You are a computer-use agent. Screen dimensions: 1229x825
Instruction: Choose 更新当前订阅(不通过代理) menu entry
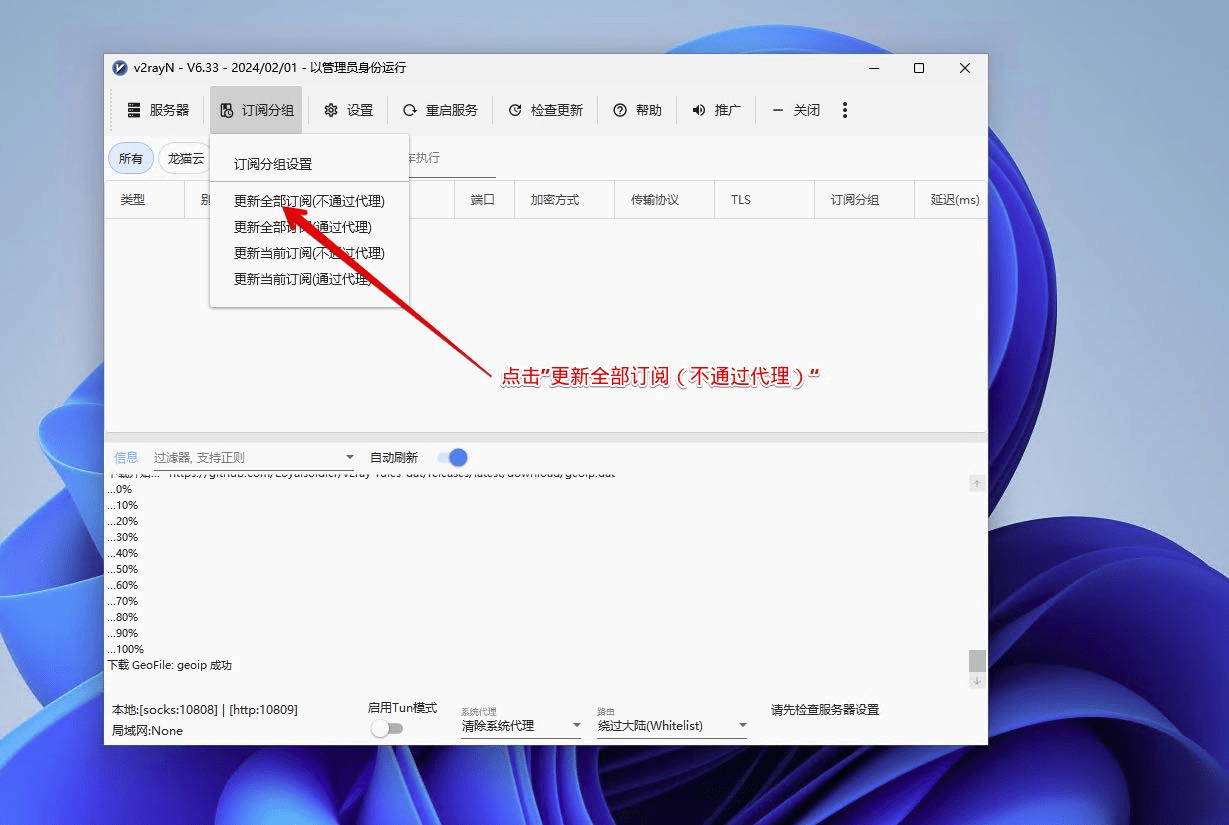point(310,253)
